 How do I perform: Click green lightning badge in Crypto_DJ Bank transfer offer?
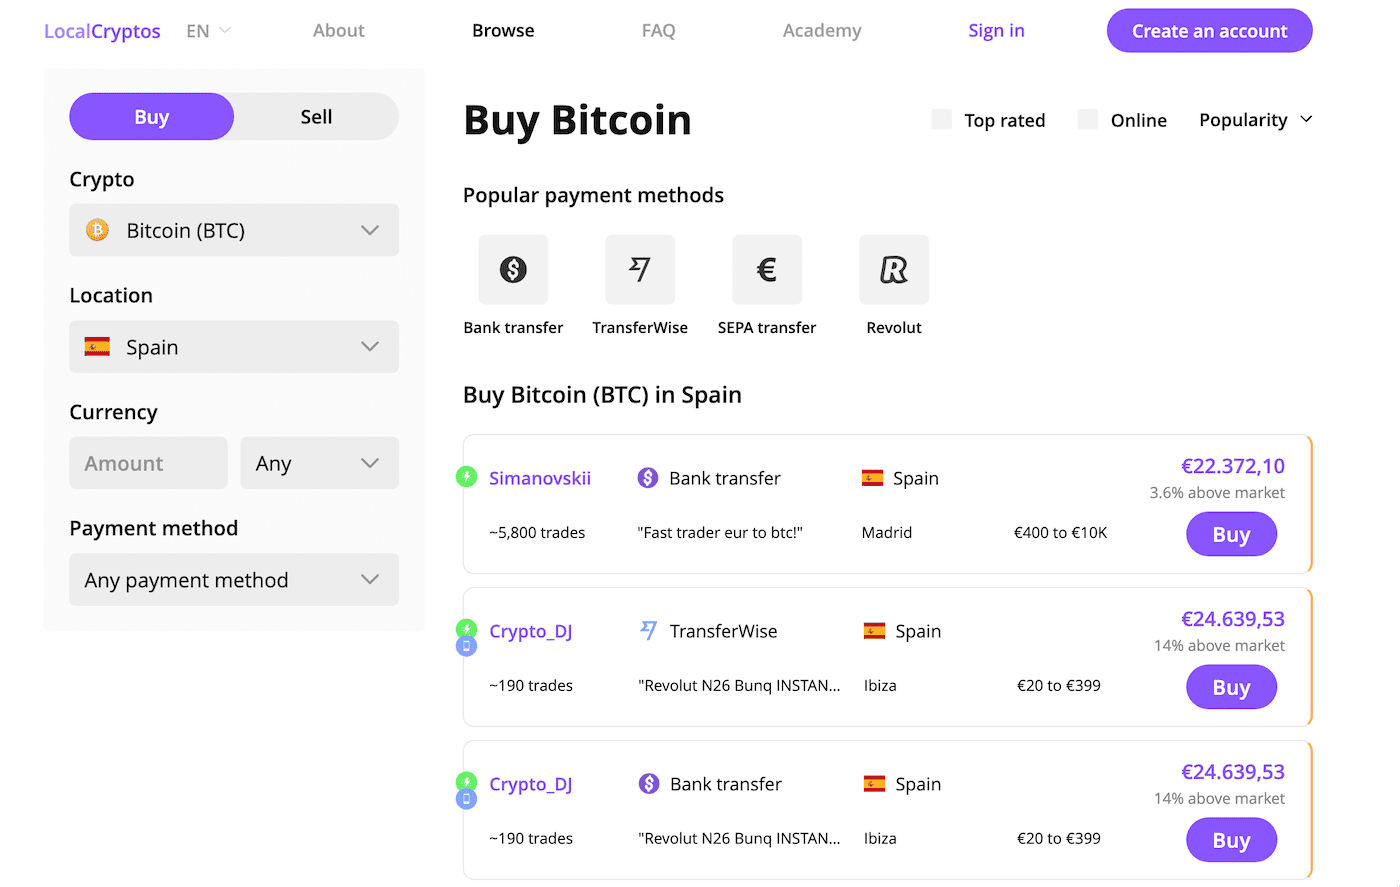[466, 782]
